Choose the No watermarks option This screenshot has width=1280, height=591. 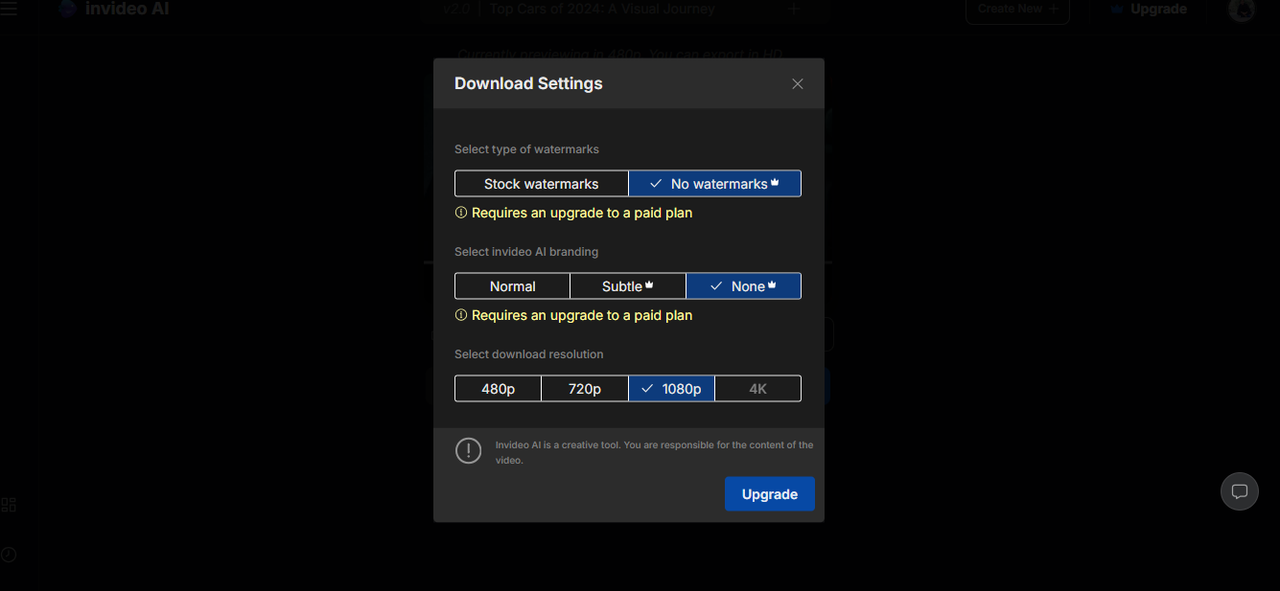coord(714,184)
